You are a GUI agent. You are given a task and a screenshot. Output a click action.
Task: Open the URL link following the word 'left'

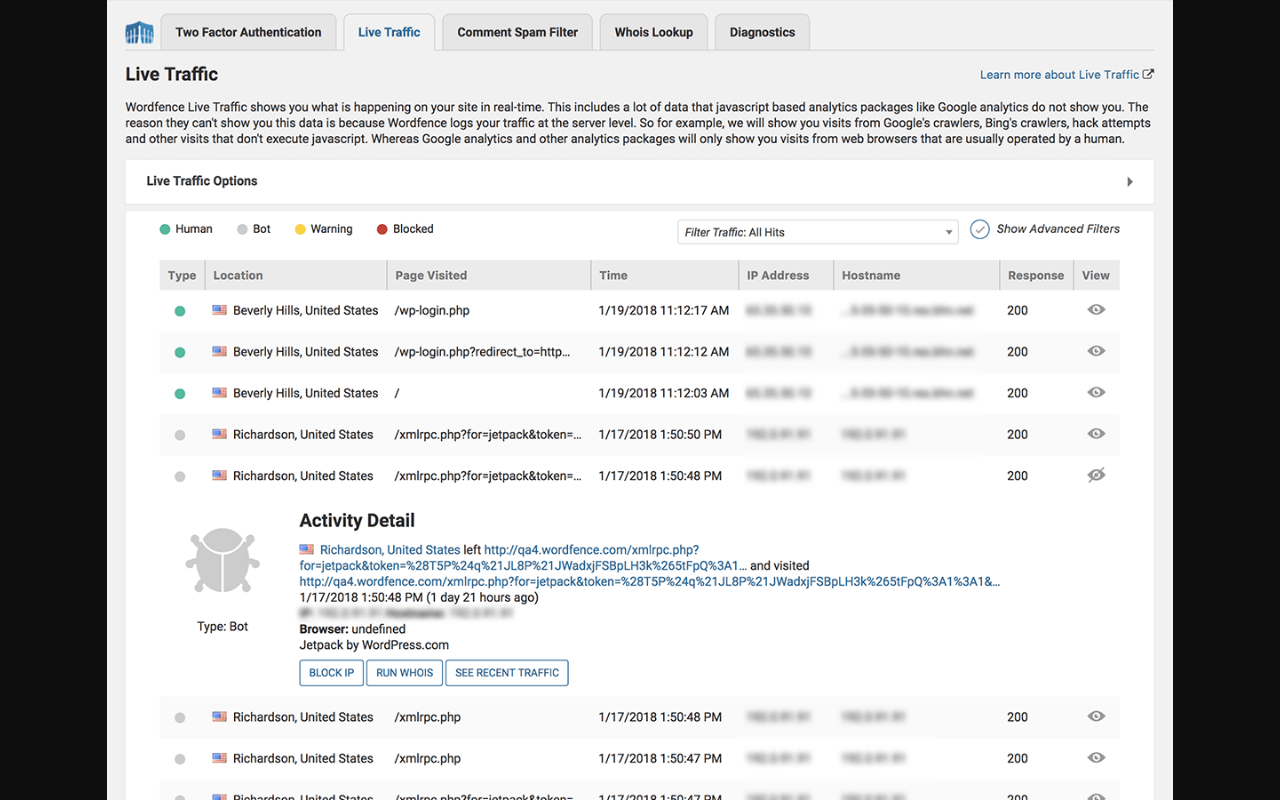523,558
